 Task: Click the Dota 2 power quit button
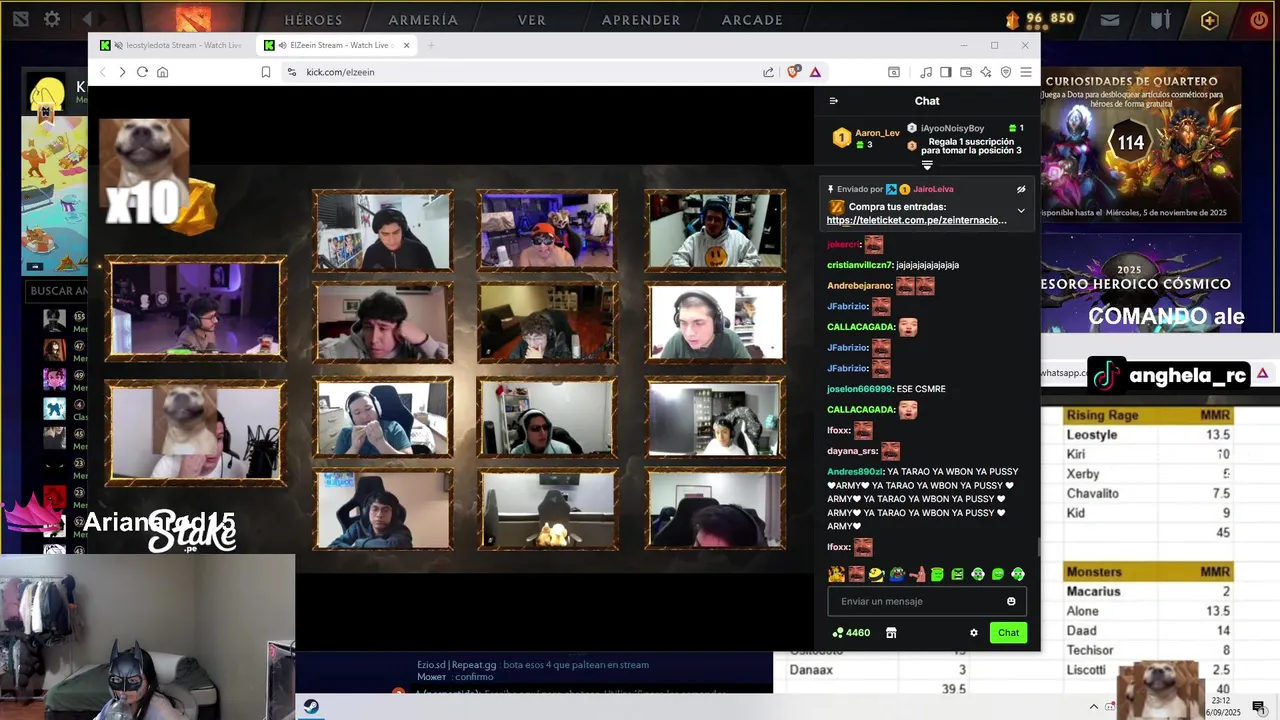[x=1259, y=19]
